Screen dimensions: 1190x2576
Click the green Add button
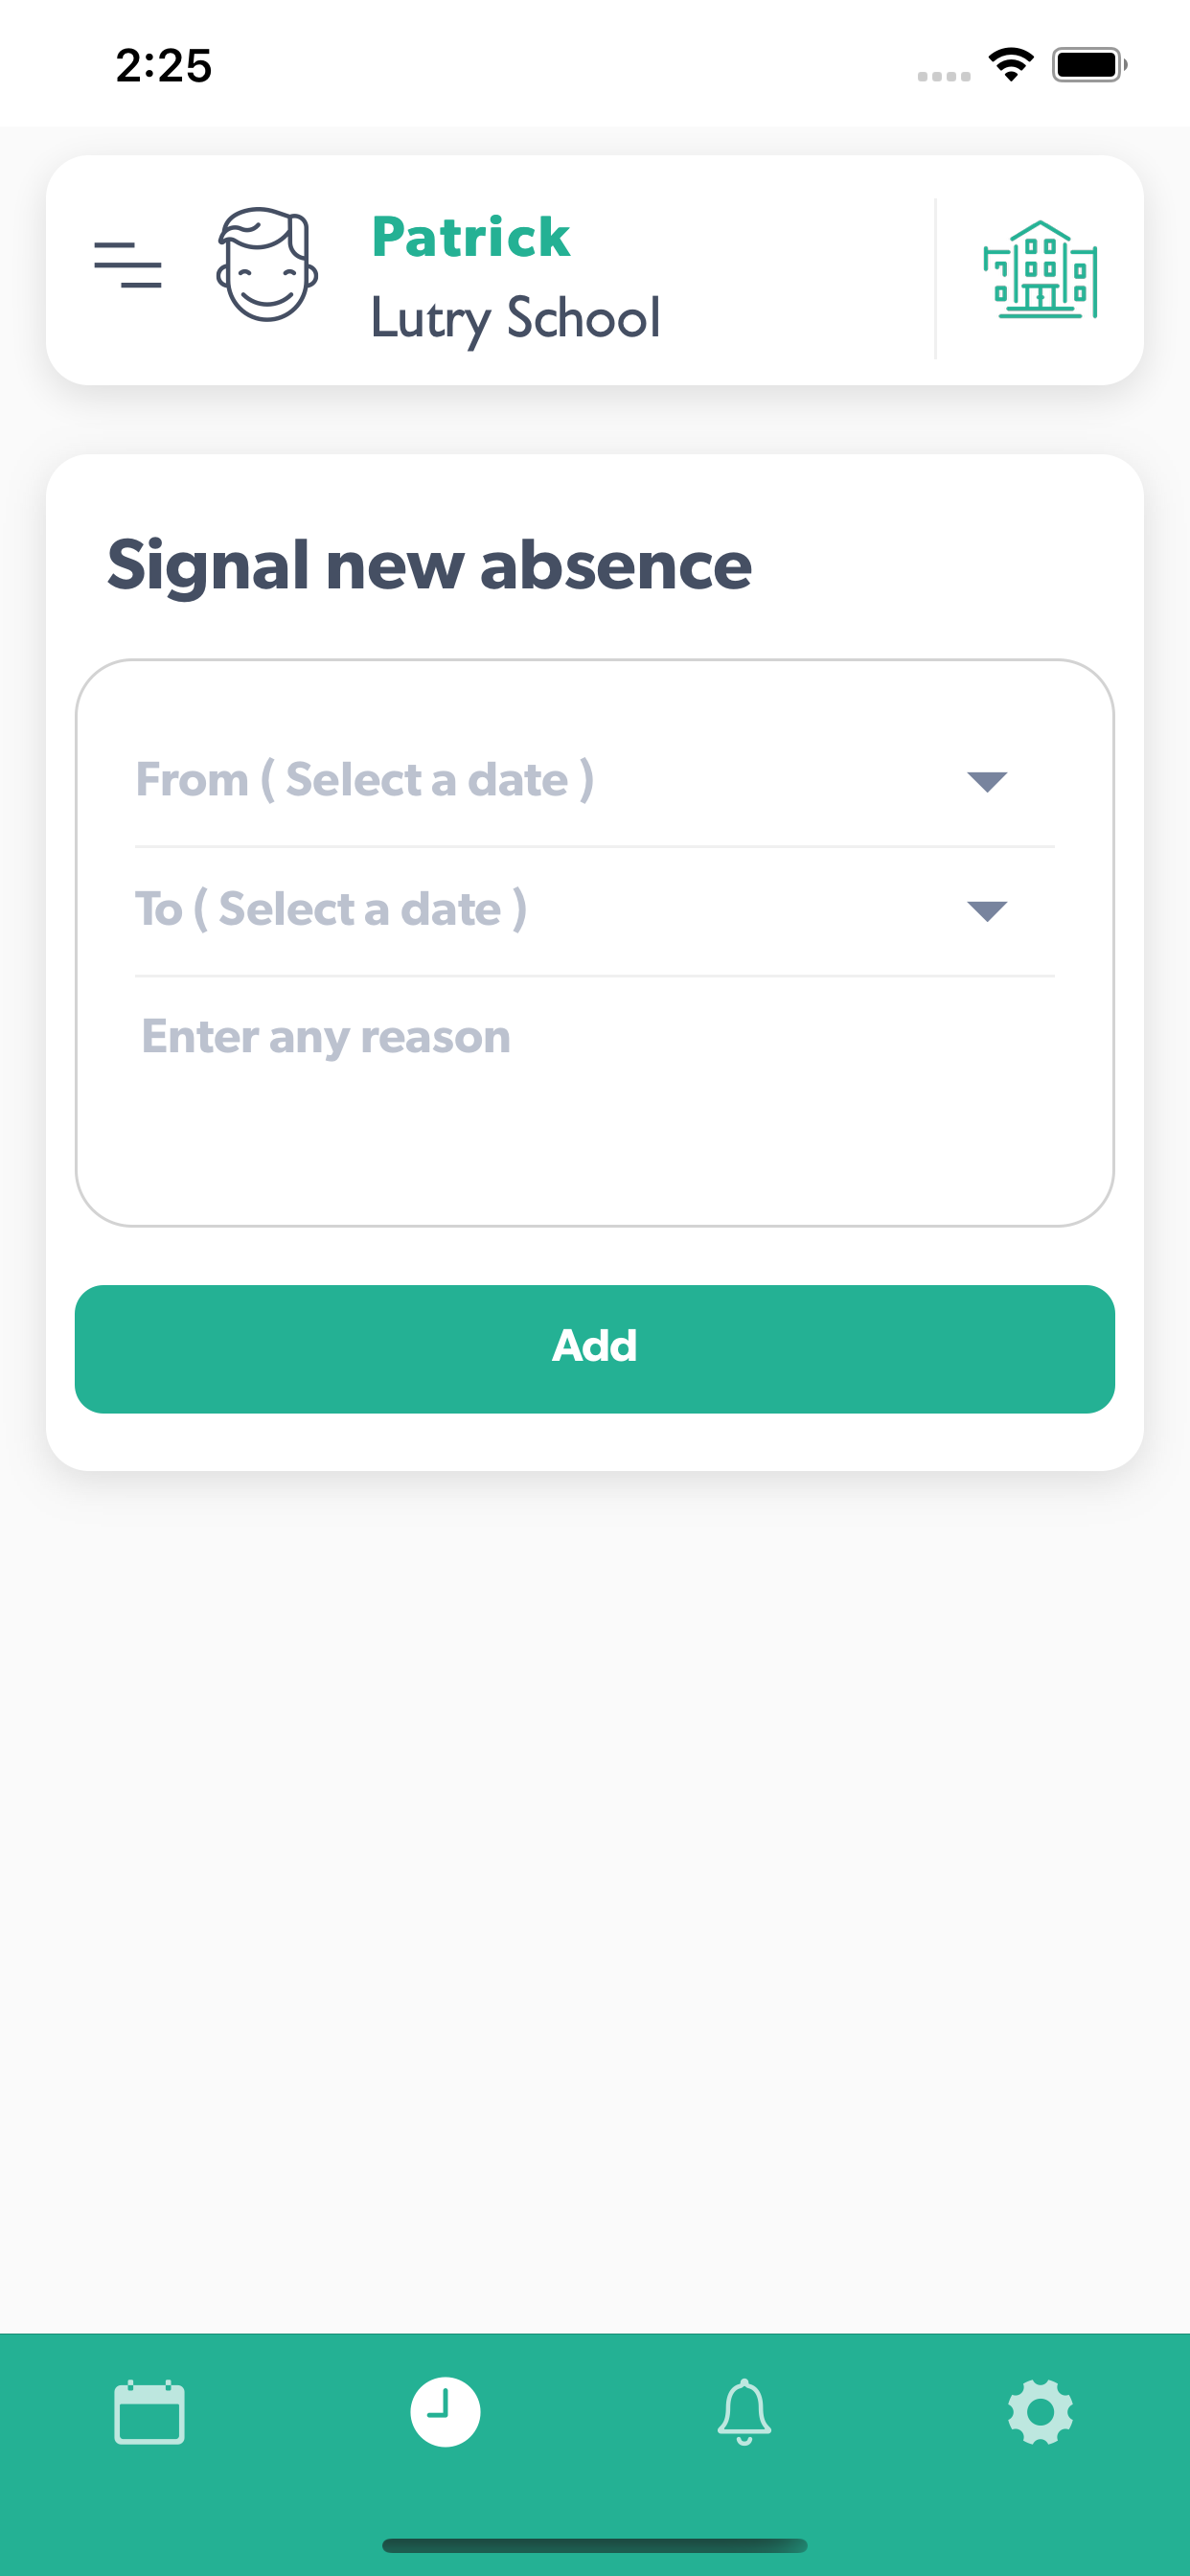[x=594, y=1348]
